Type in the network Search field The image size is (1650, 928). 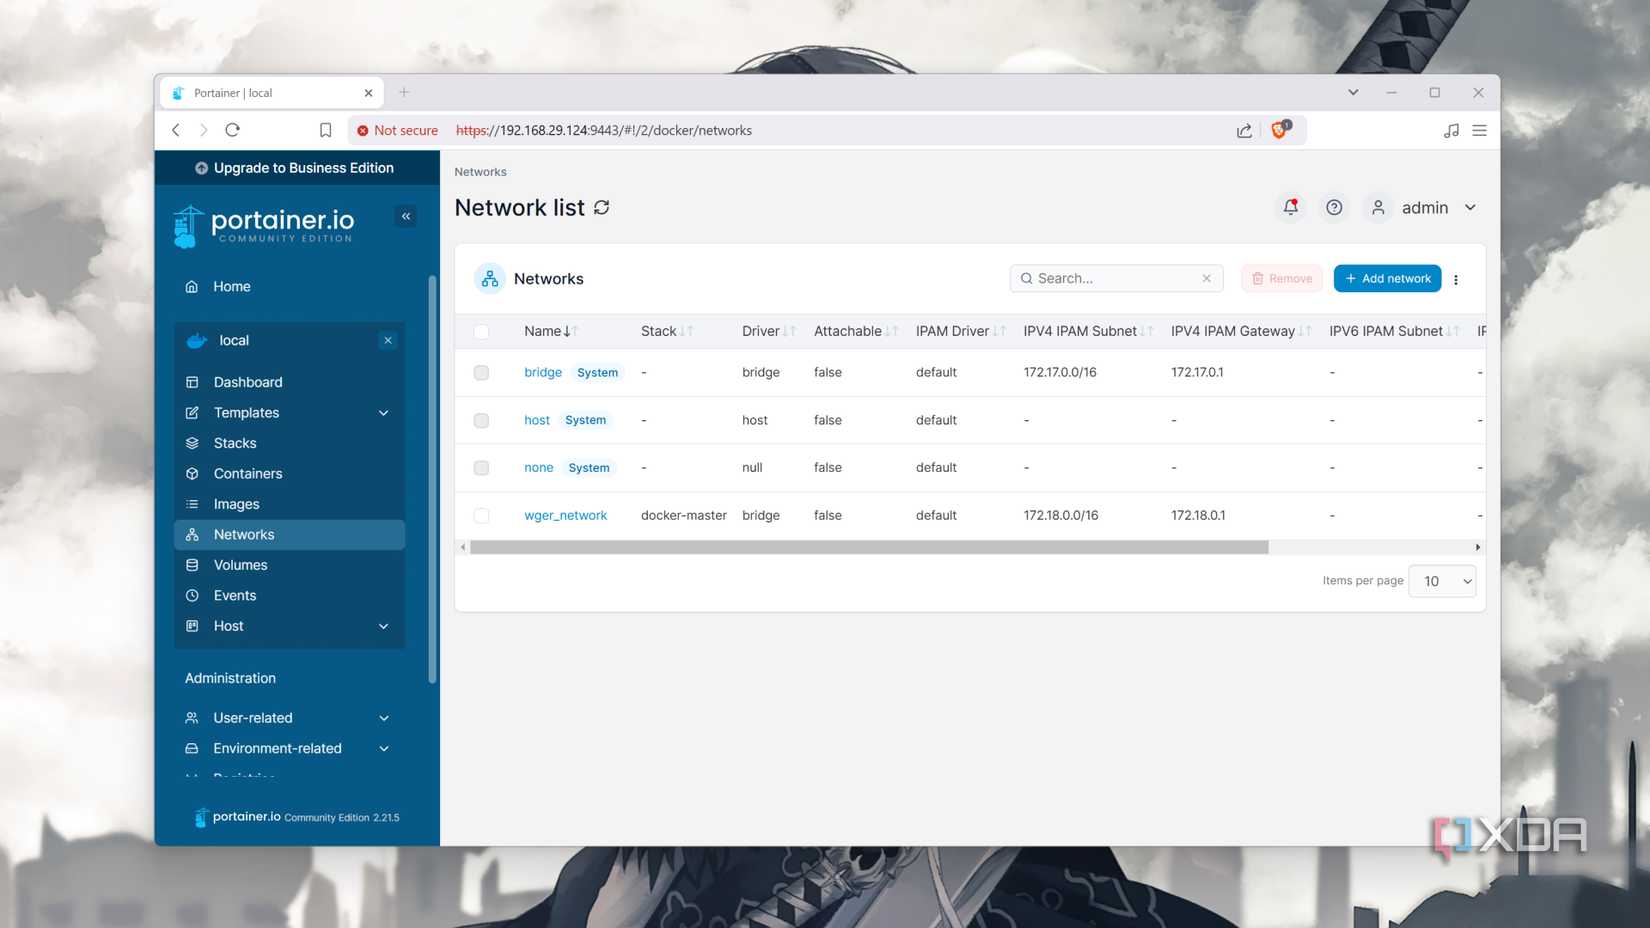pyautogui.click(x=1110, y=278)
